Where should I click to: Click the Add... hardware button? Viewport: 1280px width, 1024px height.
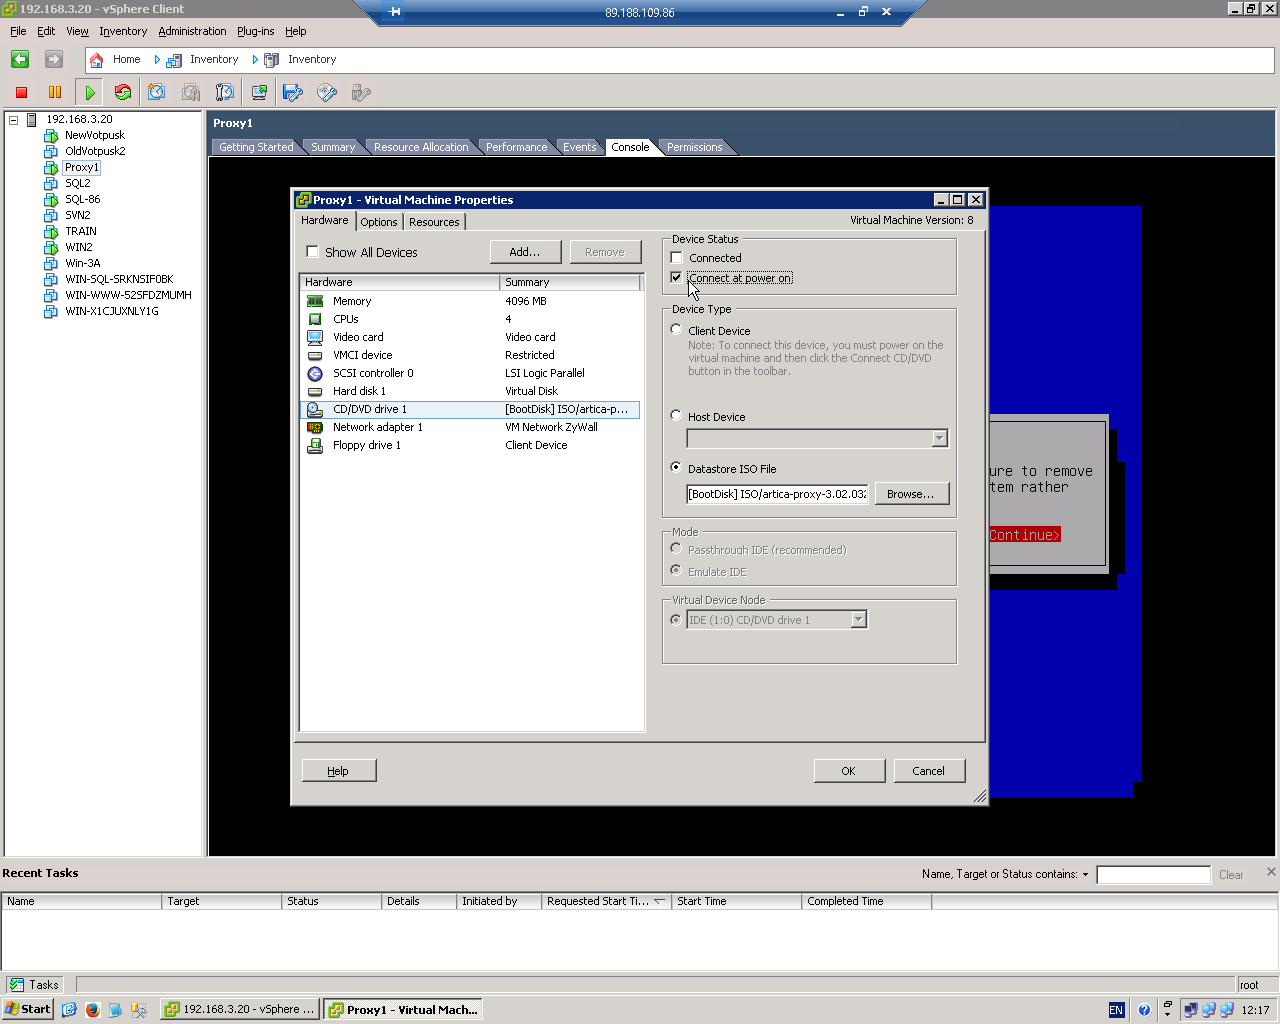(x=525, y=252)
